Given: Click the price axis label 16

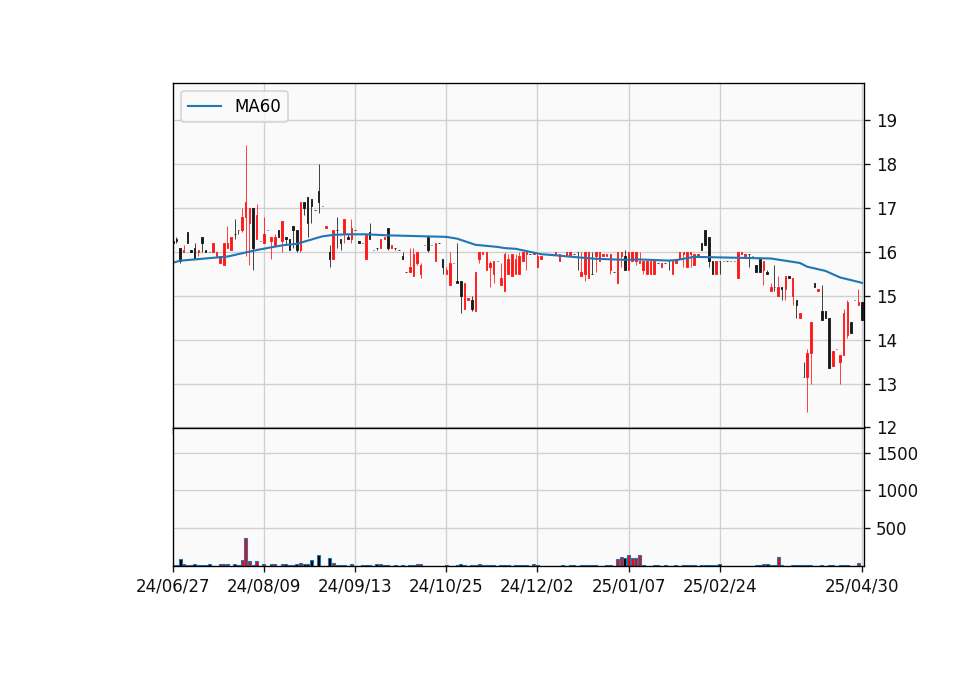Looking at the screenshot, I should 887,253.
